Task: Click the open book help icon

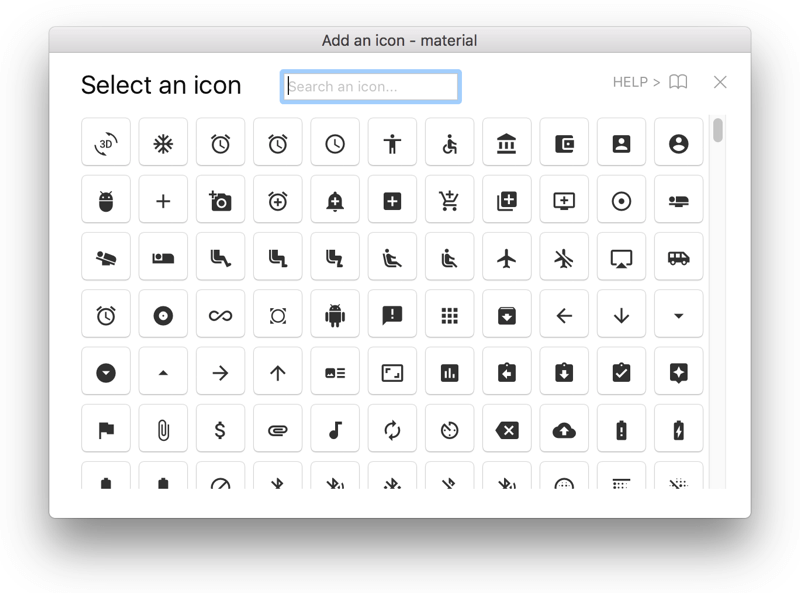Action: (x=678, y=82)
